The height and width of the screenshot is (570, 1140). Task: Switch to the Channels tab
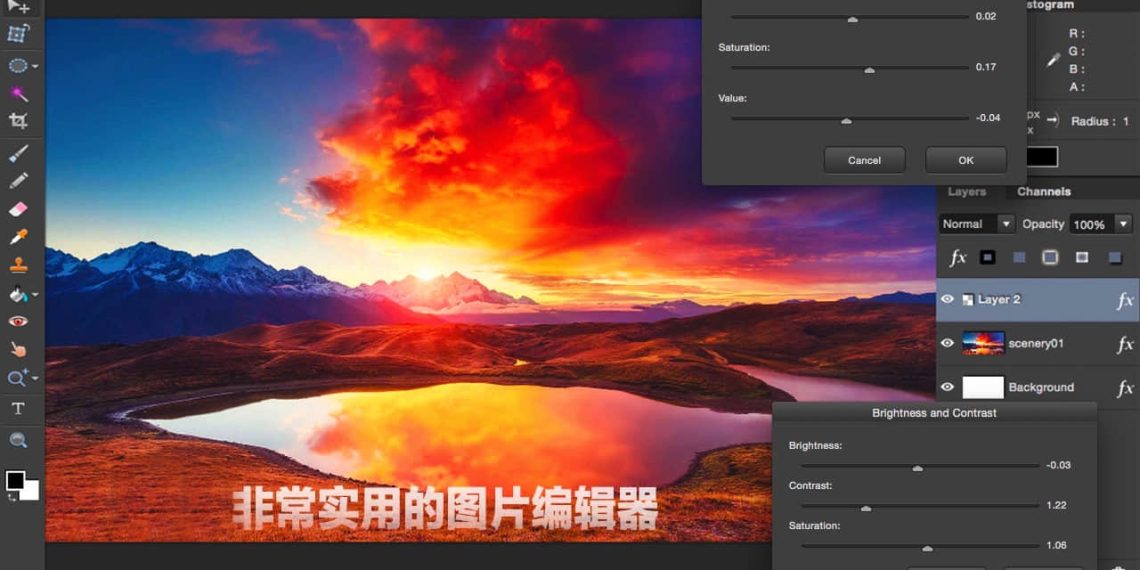(x=1043, y=191)
